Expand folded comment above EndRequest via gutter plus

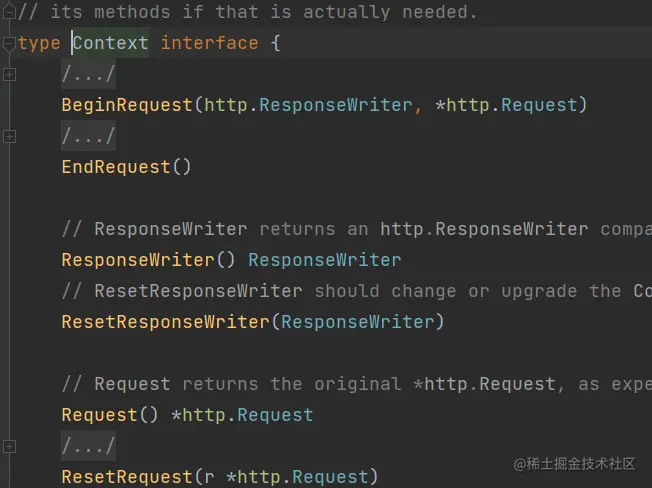[x=9, y=136]
